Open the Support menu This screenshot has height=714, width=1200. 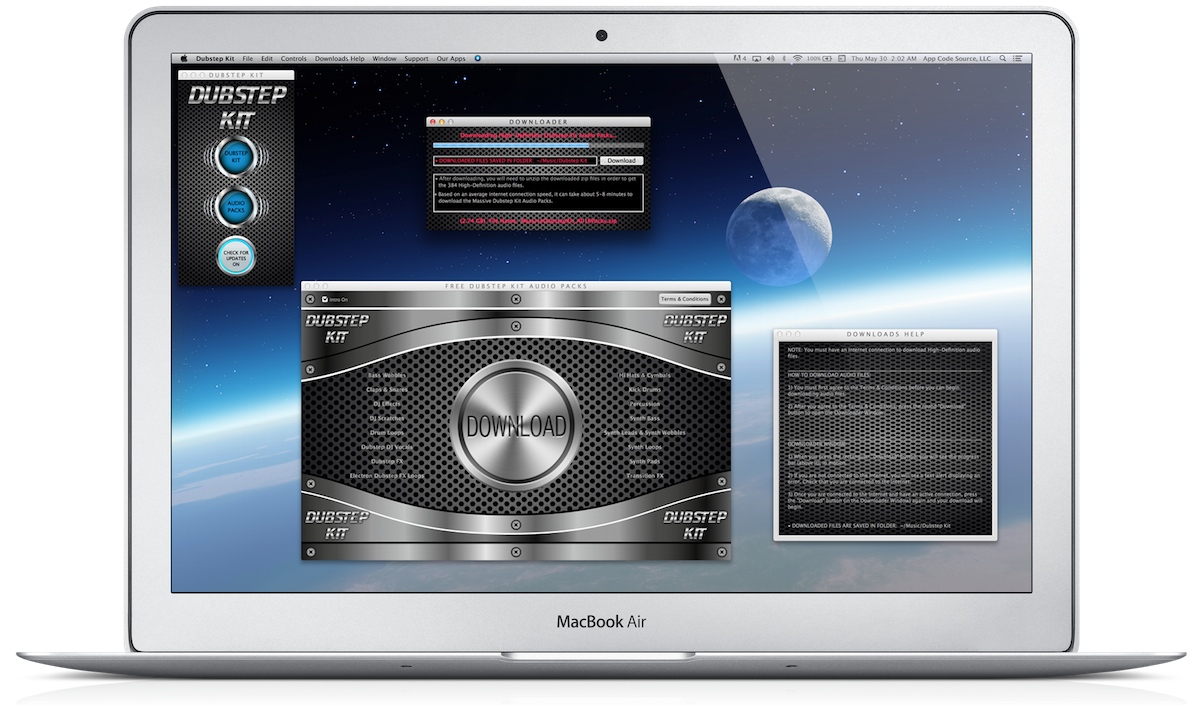point(416,59)
